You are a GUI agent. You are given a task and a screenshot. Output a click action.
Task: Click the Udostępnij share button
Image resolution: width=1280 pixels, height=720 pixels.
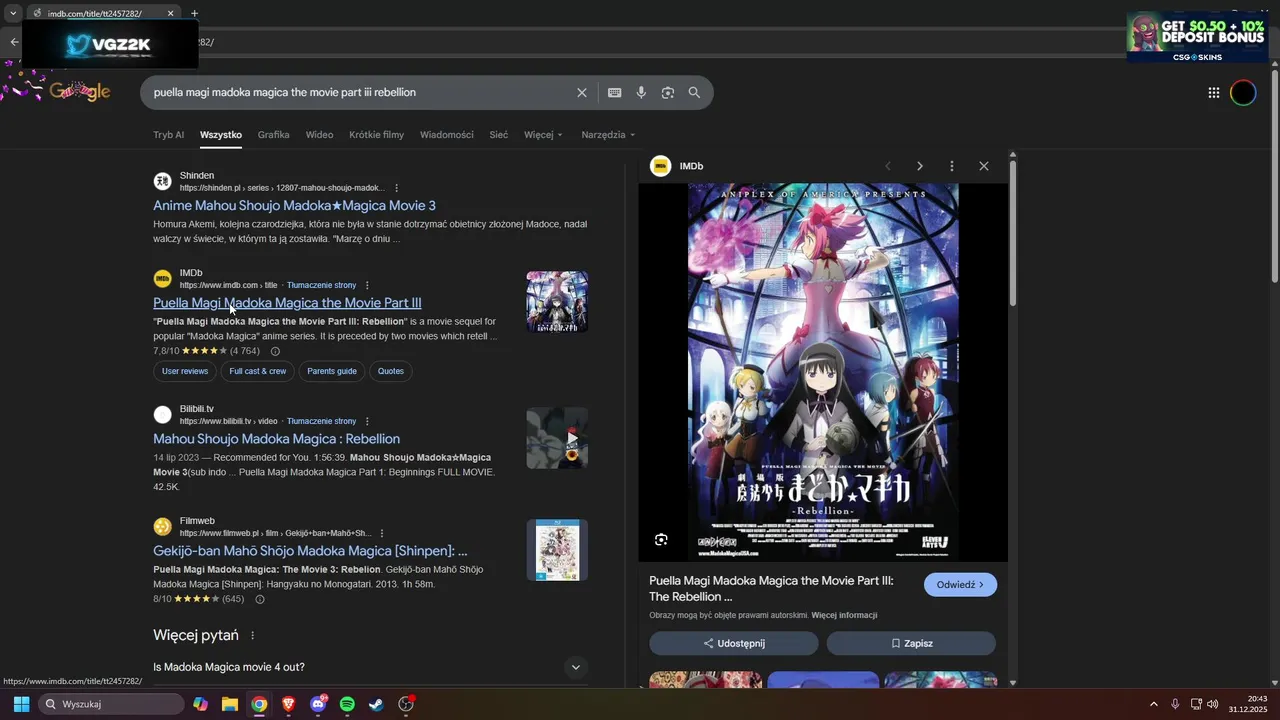click(733, 643)
